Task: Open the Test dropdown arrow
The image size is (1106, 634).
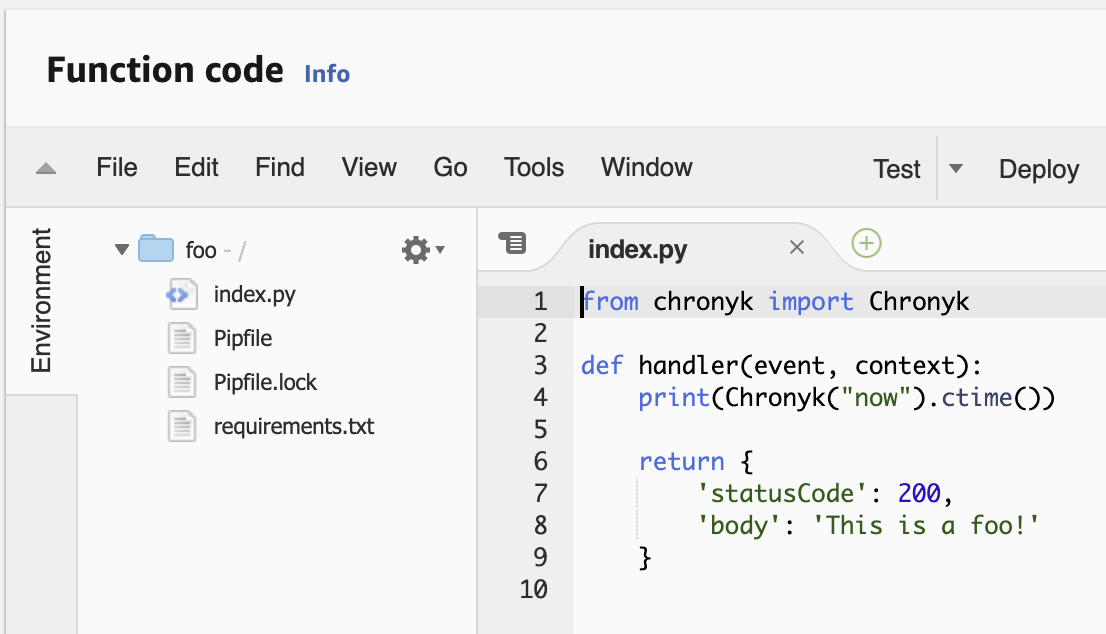Action: 956,169
